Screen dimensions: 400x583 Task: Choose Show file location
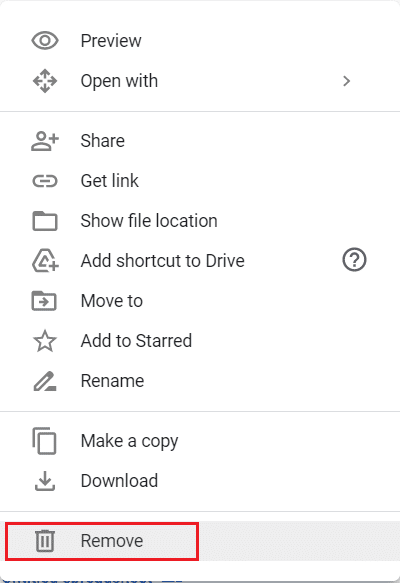tap(200, 221)
